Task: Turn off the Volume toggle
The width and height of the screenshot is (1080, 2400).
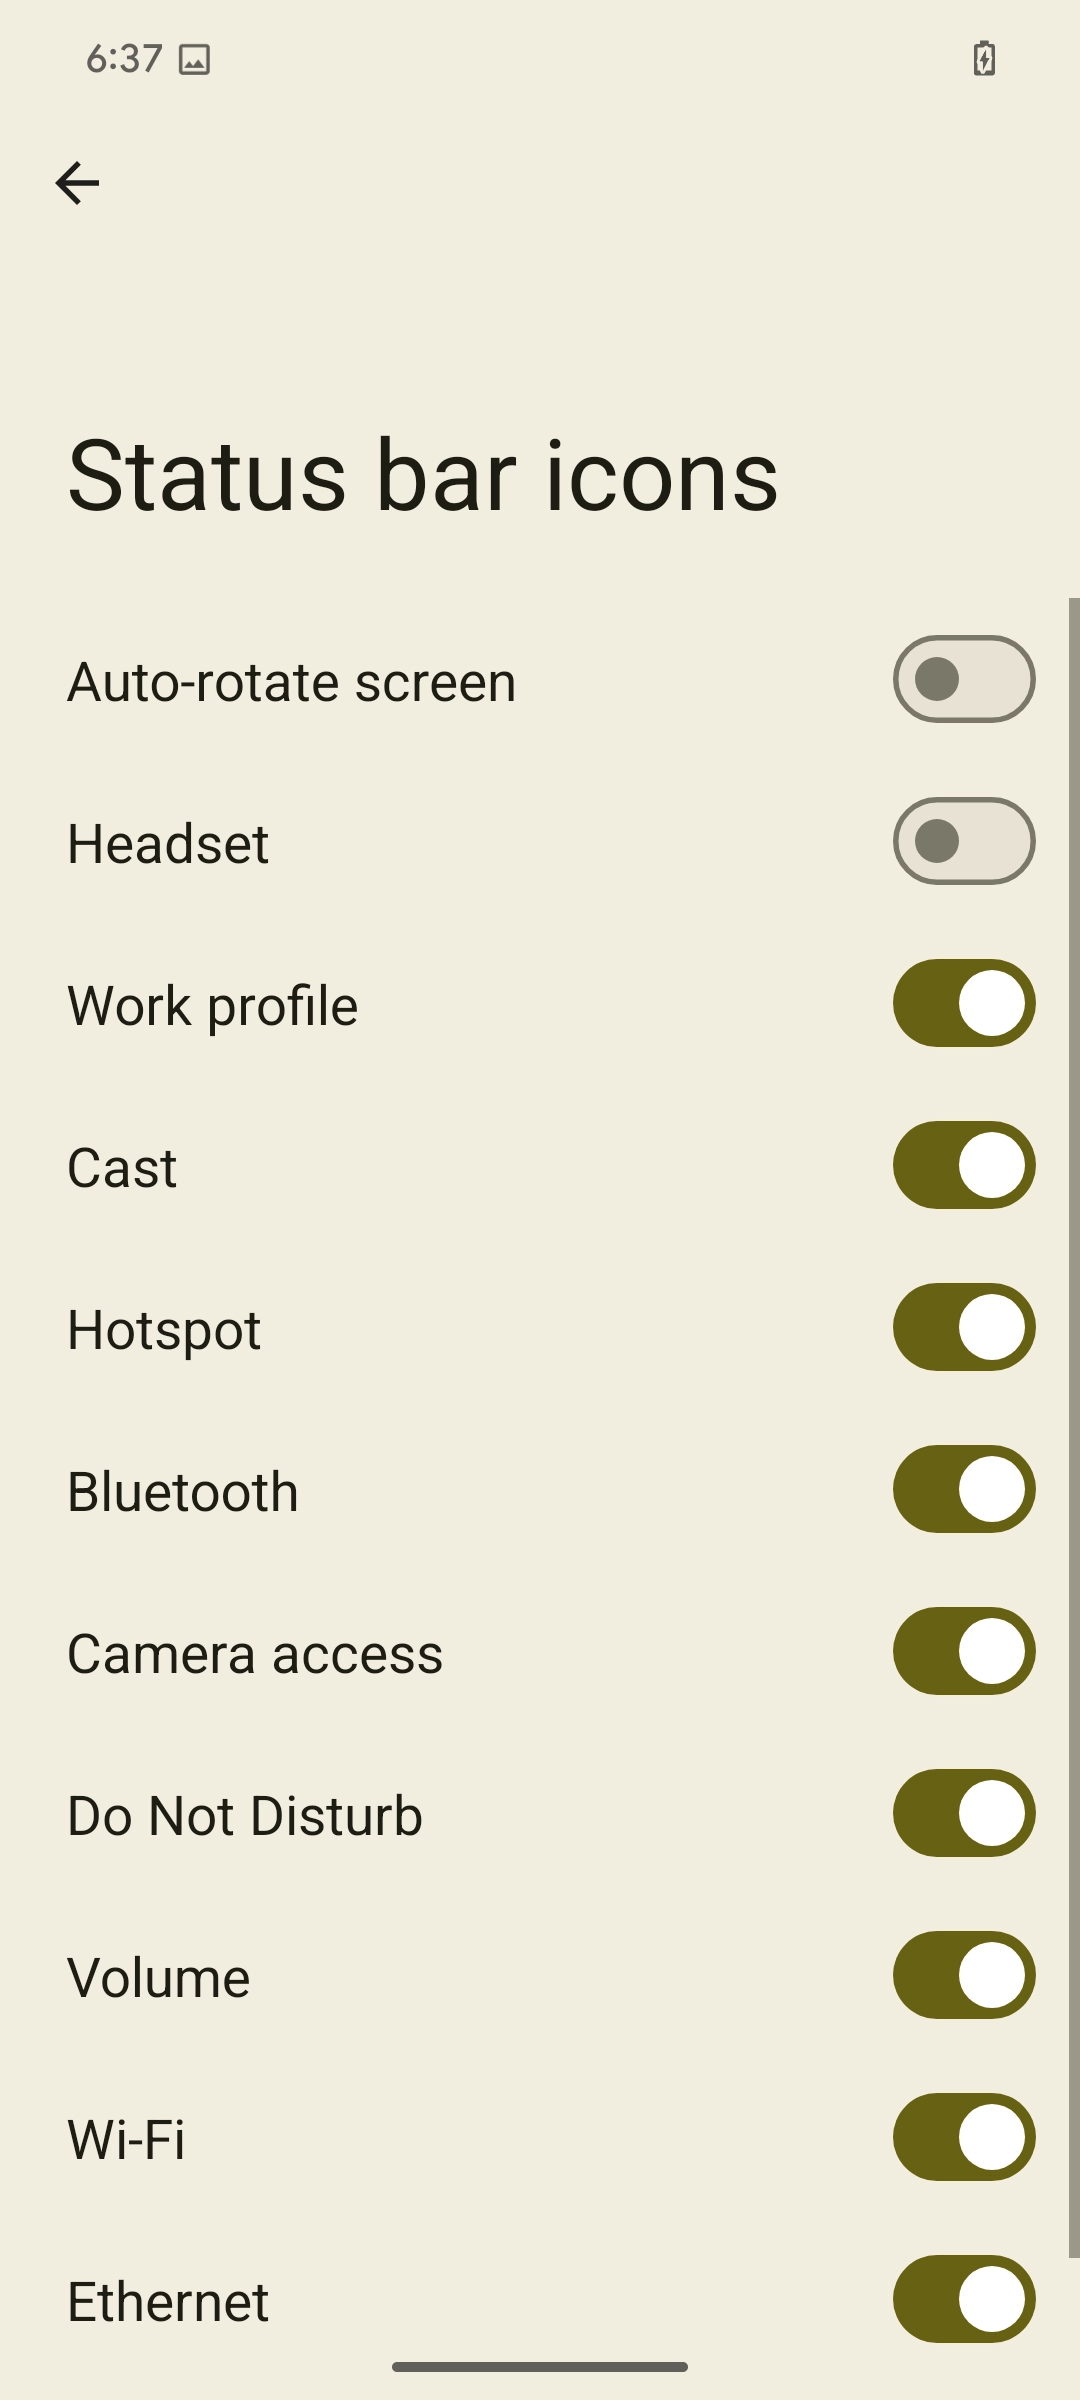Action: click(963, 1975)
